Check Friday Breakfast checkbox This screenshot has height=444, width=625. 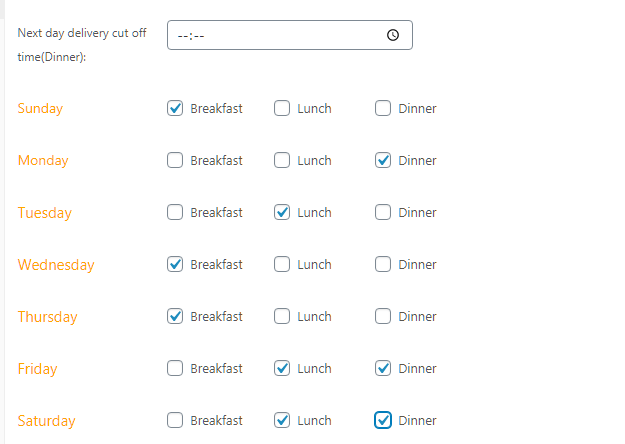pos(175,368)
